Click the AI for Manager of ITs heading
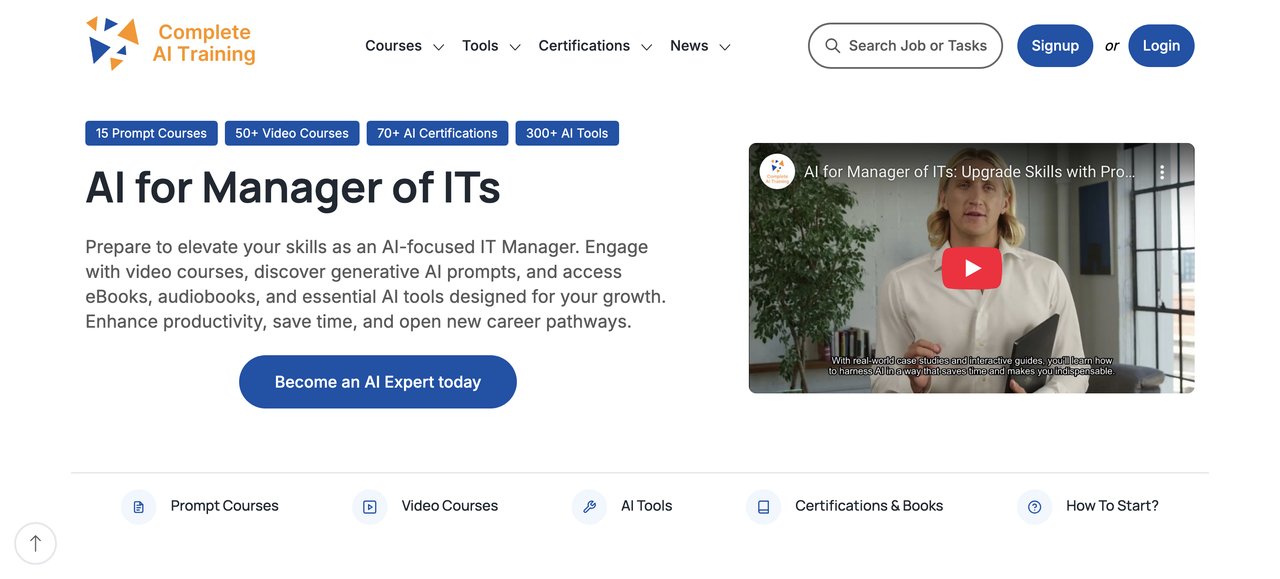1280x579 pixels. 293,187
